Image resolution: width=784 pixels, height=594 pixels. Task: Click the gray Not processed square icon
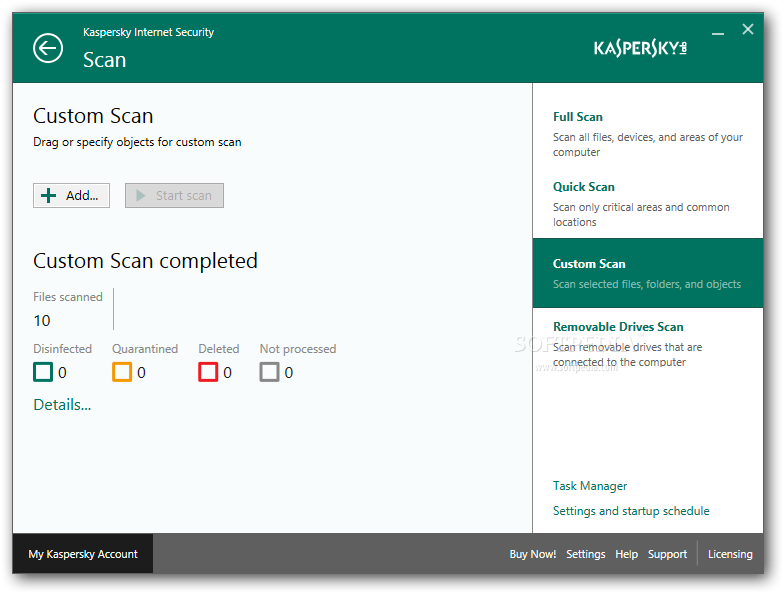pos(269,372)
